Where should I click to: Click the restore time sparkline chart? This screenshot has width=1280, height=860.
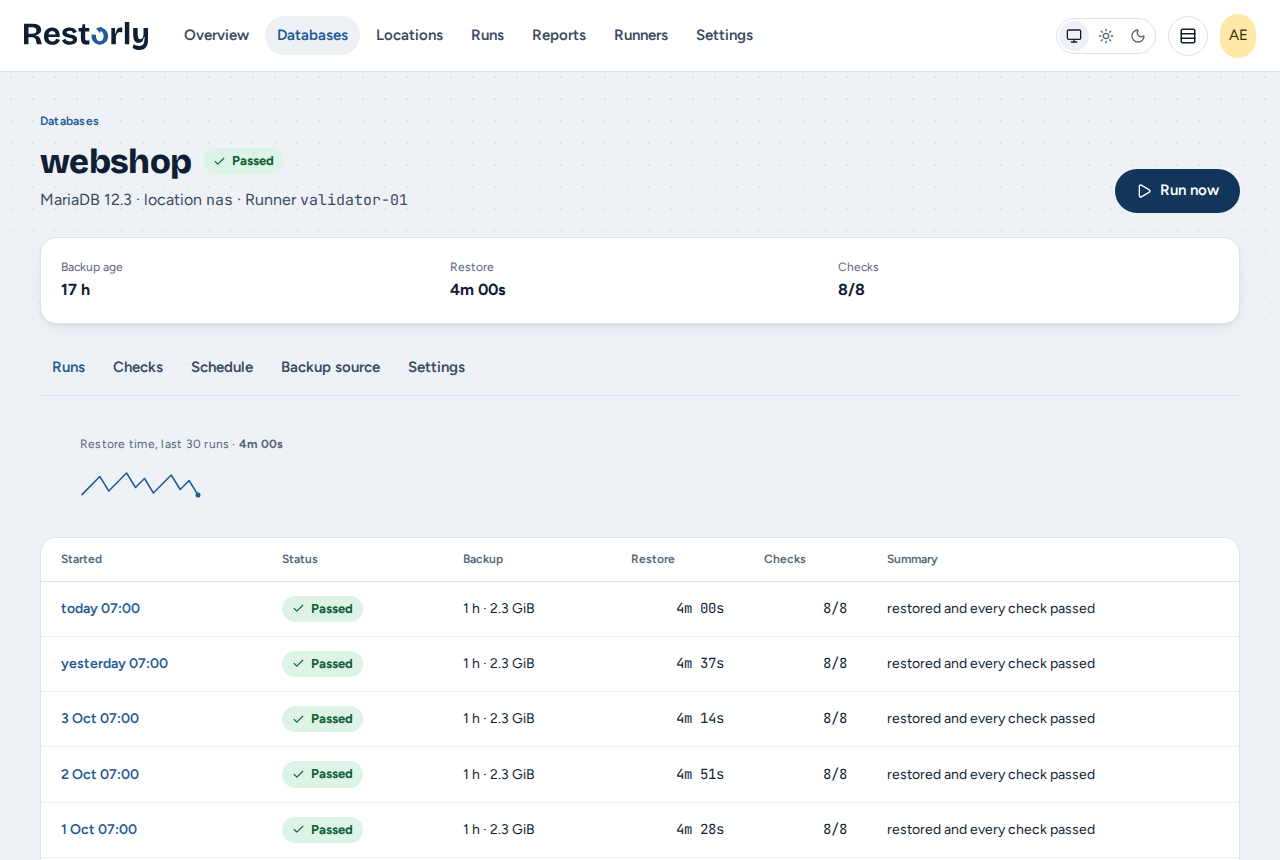pos(140,484)
